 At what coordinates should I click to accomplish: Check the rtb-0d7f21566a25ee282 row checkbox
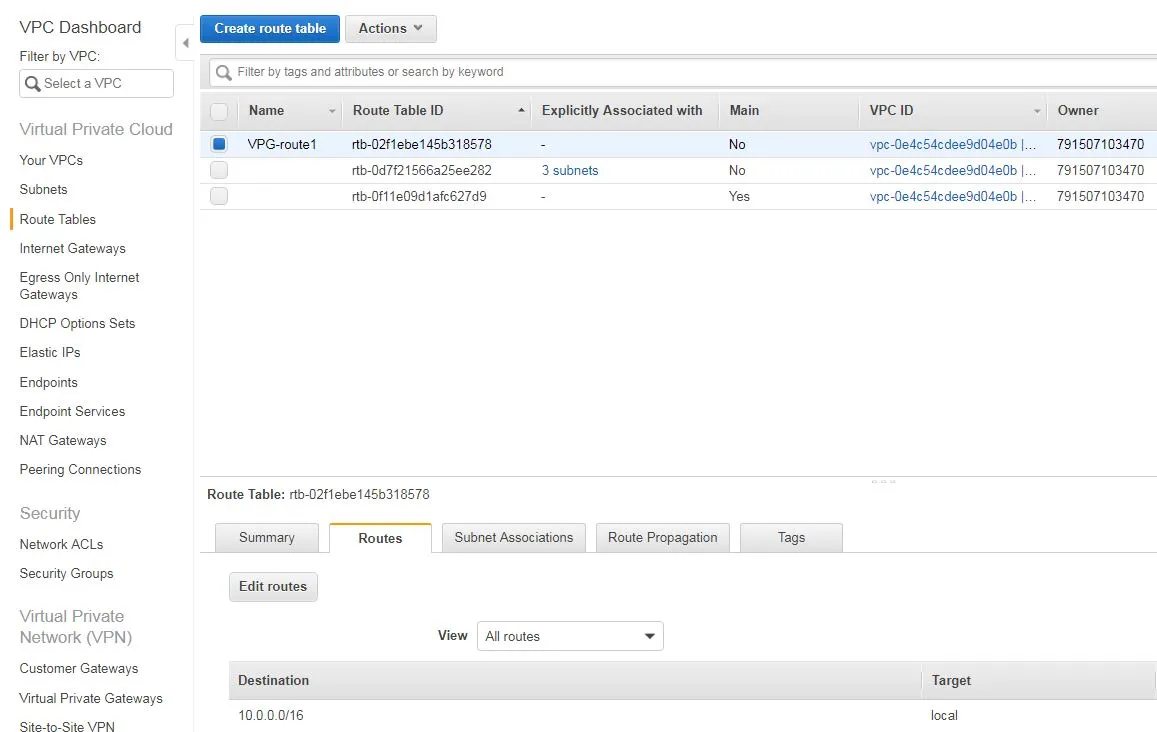pyautogui.click(x=219, y=170)
